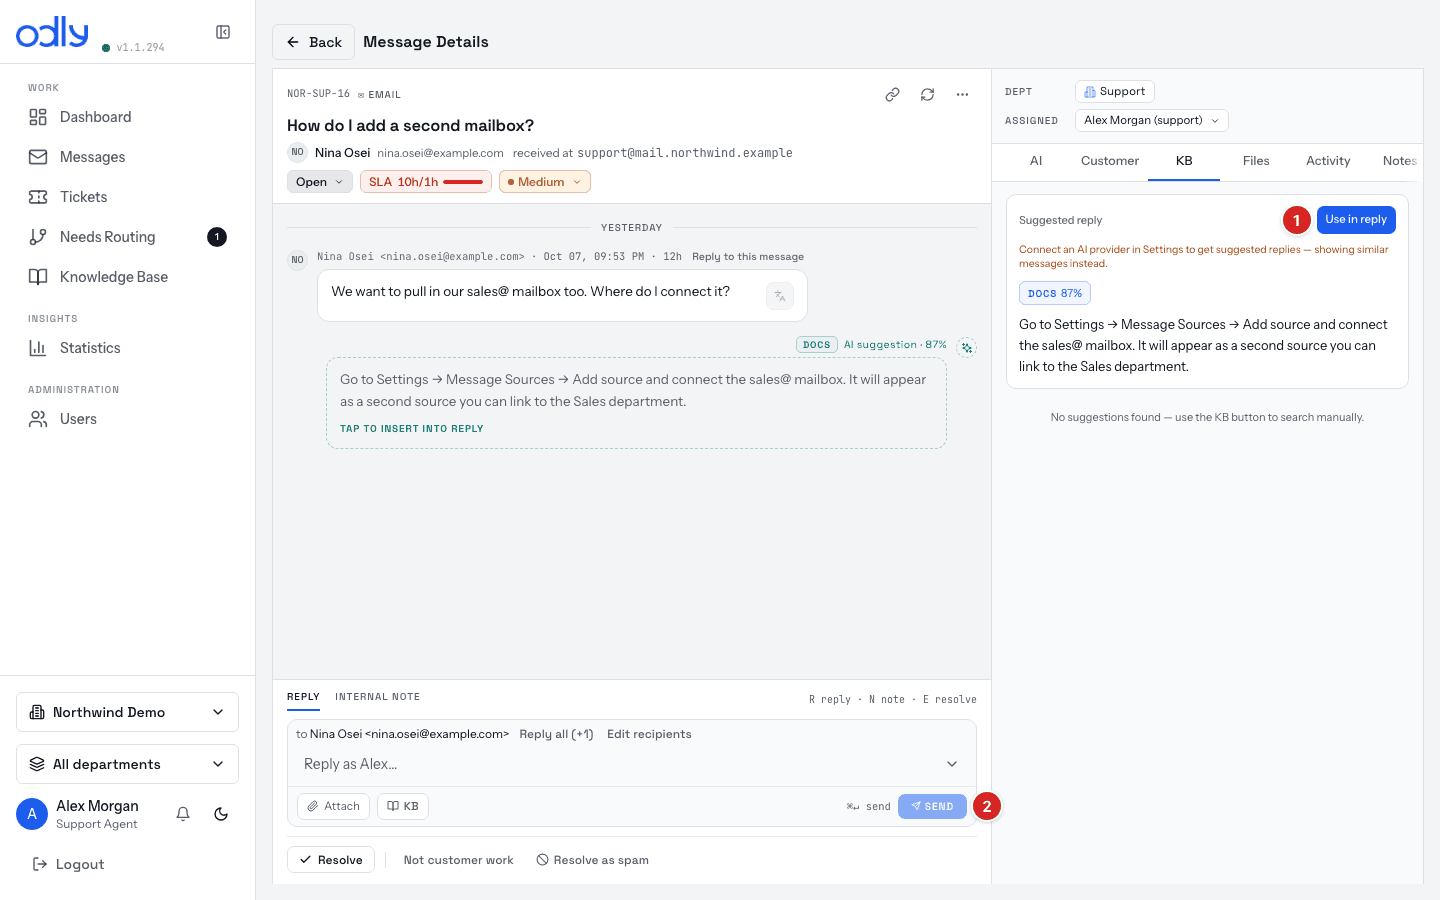Refresh the message thread icon

(927, 94)
